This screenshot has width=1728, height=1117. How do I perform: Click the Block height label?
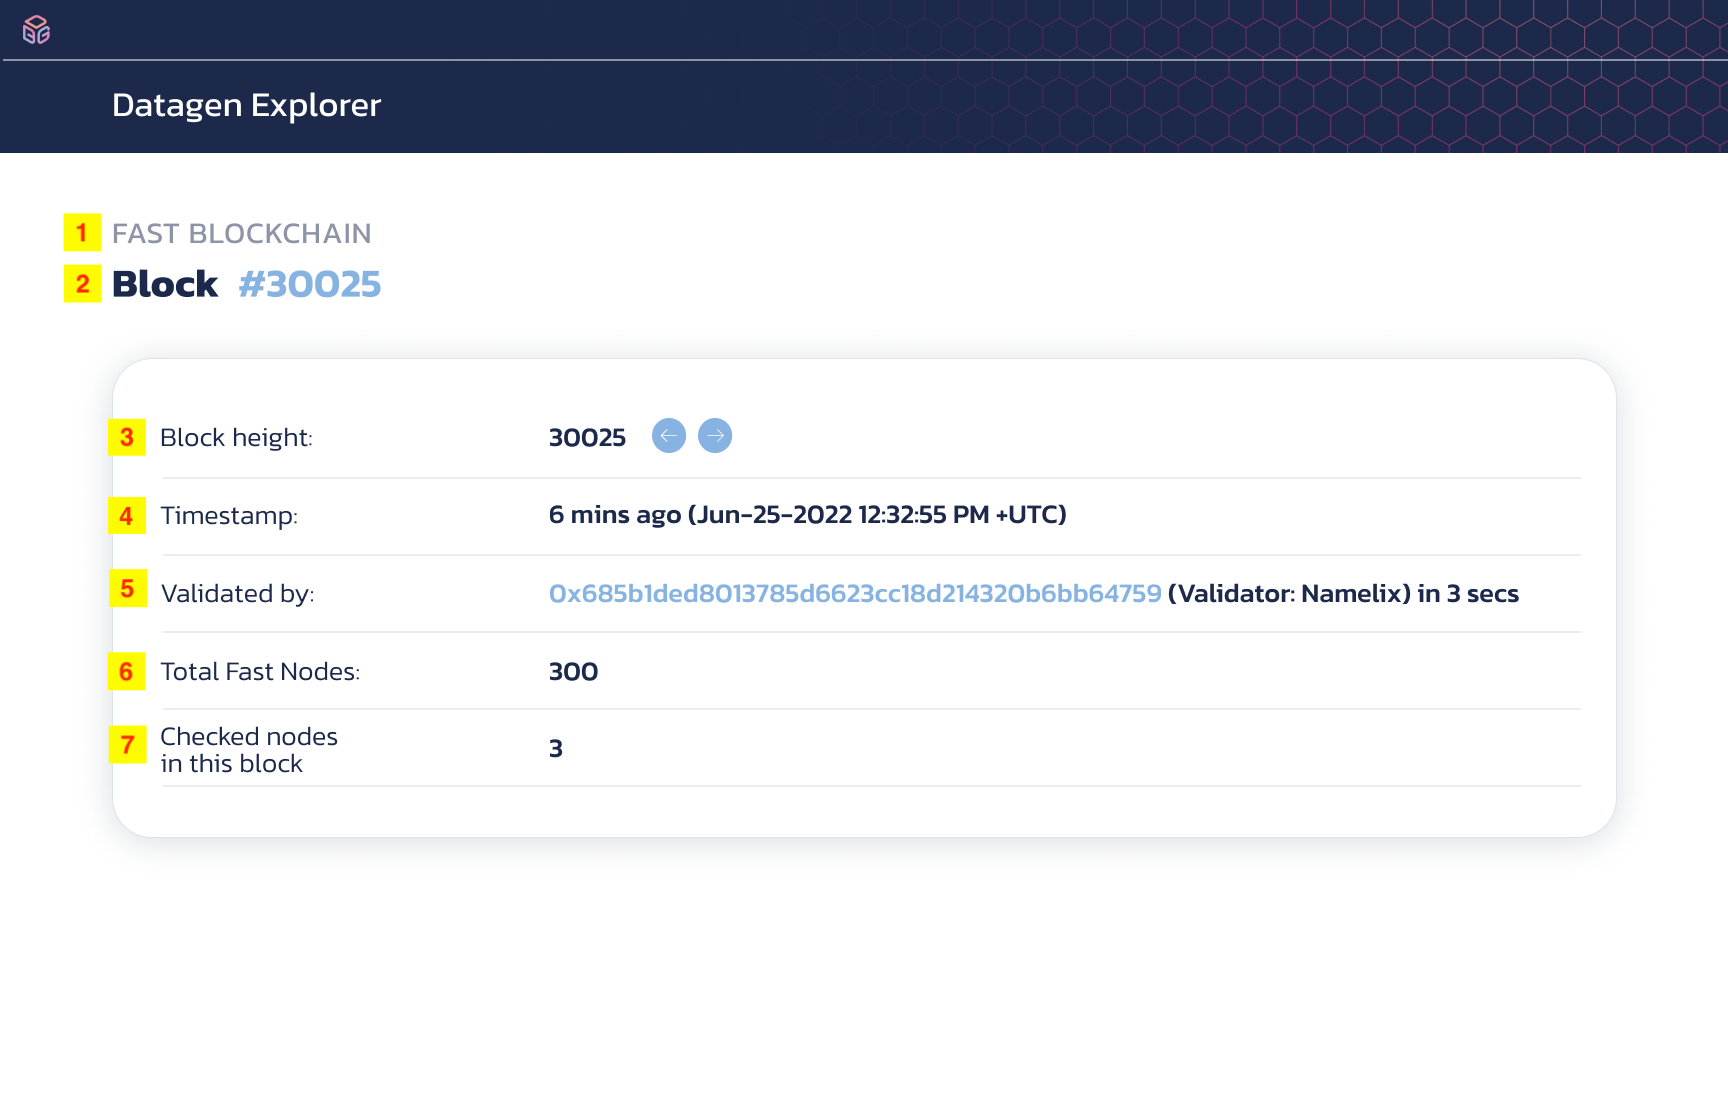click(x=237, y=438)
